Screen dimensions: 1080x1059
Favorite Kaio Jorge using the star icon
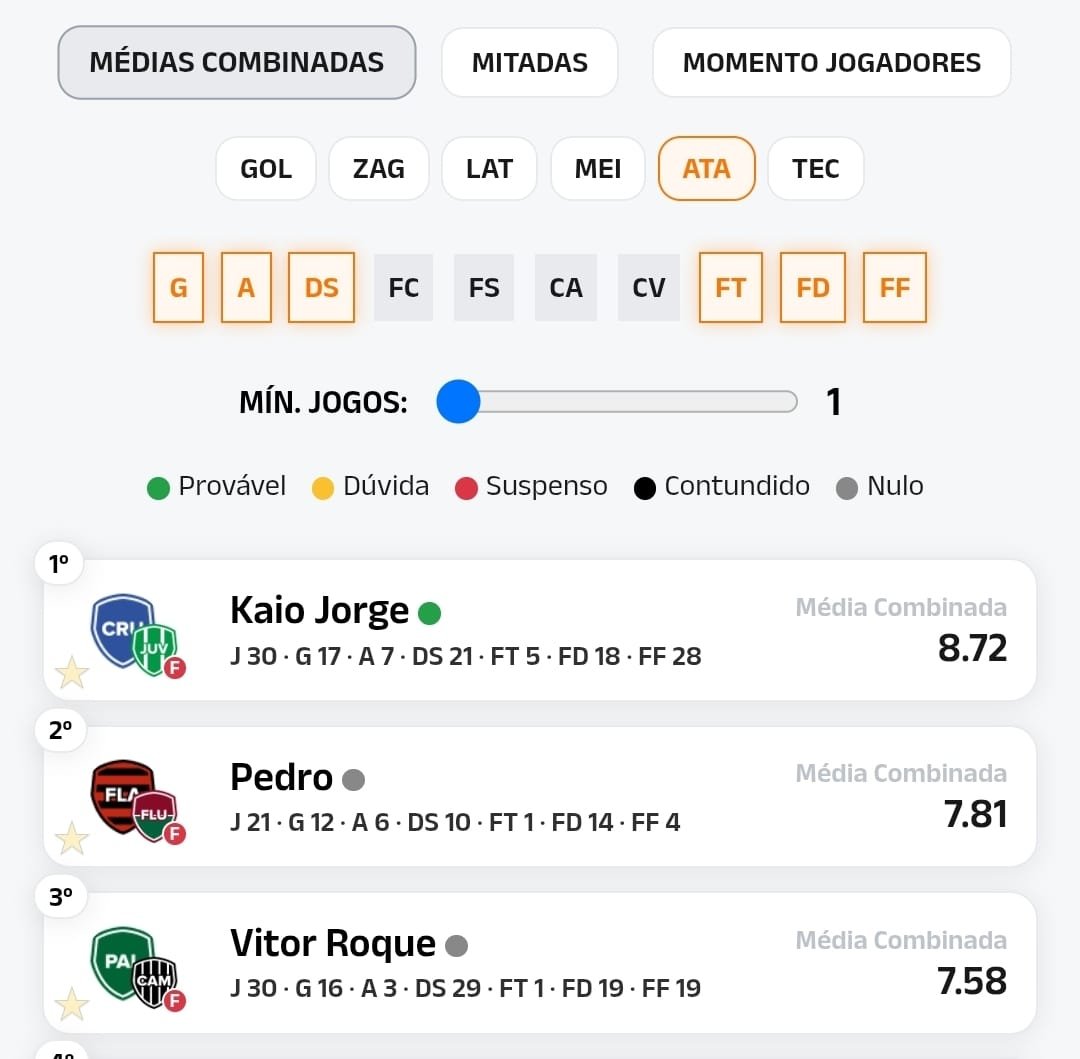(x=71, y=673)
